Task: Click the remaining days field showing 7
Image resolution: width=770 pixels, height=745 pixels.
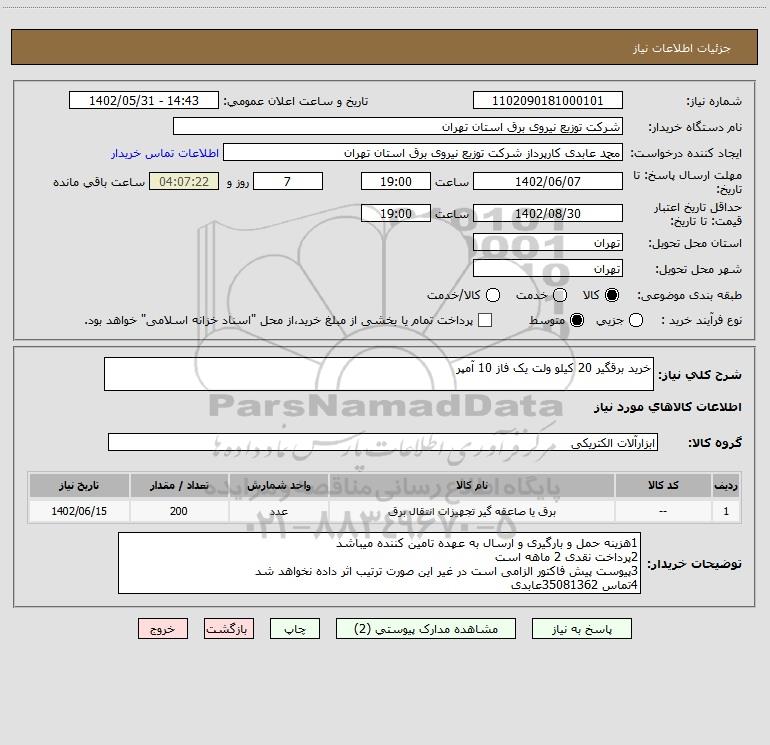Action: (288, 181)
